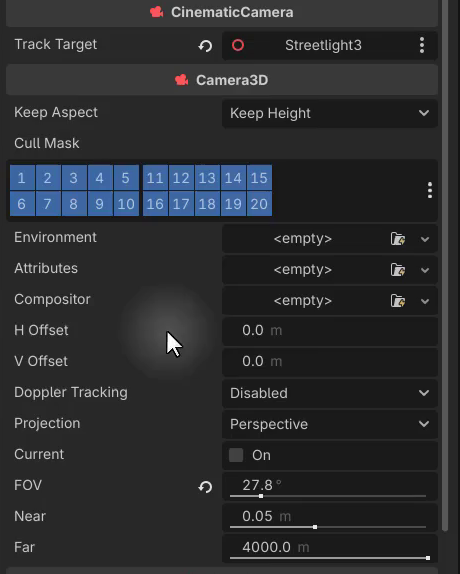
Task: Reset the FOV value to default
Action: pyautogui.click(x=205, y=487)
